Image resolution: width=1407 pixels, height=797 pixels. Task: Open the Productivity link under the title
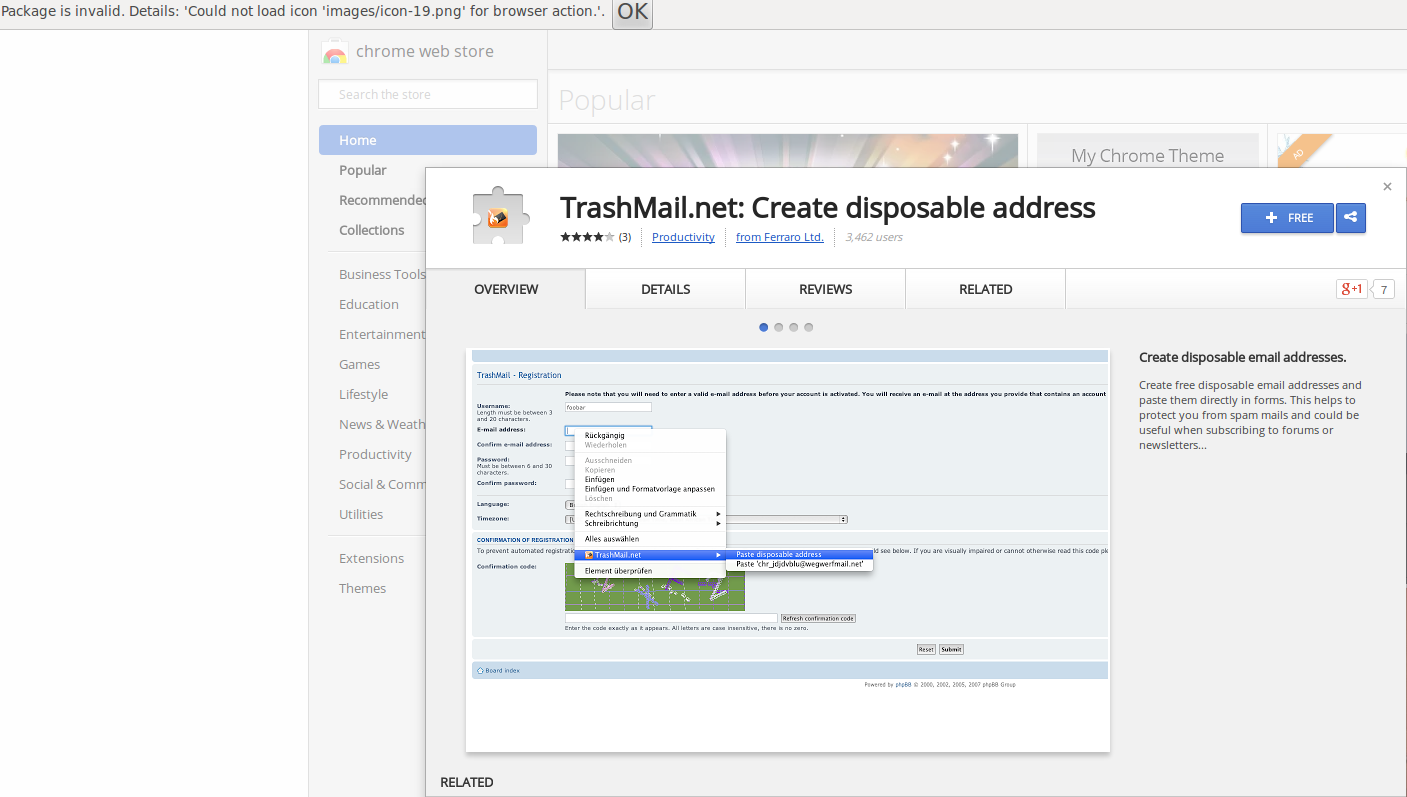click(x=683, y=237)
